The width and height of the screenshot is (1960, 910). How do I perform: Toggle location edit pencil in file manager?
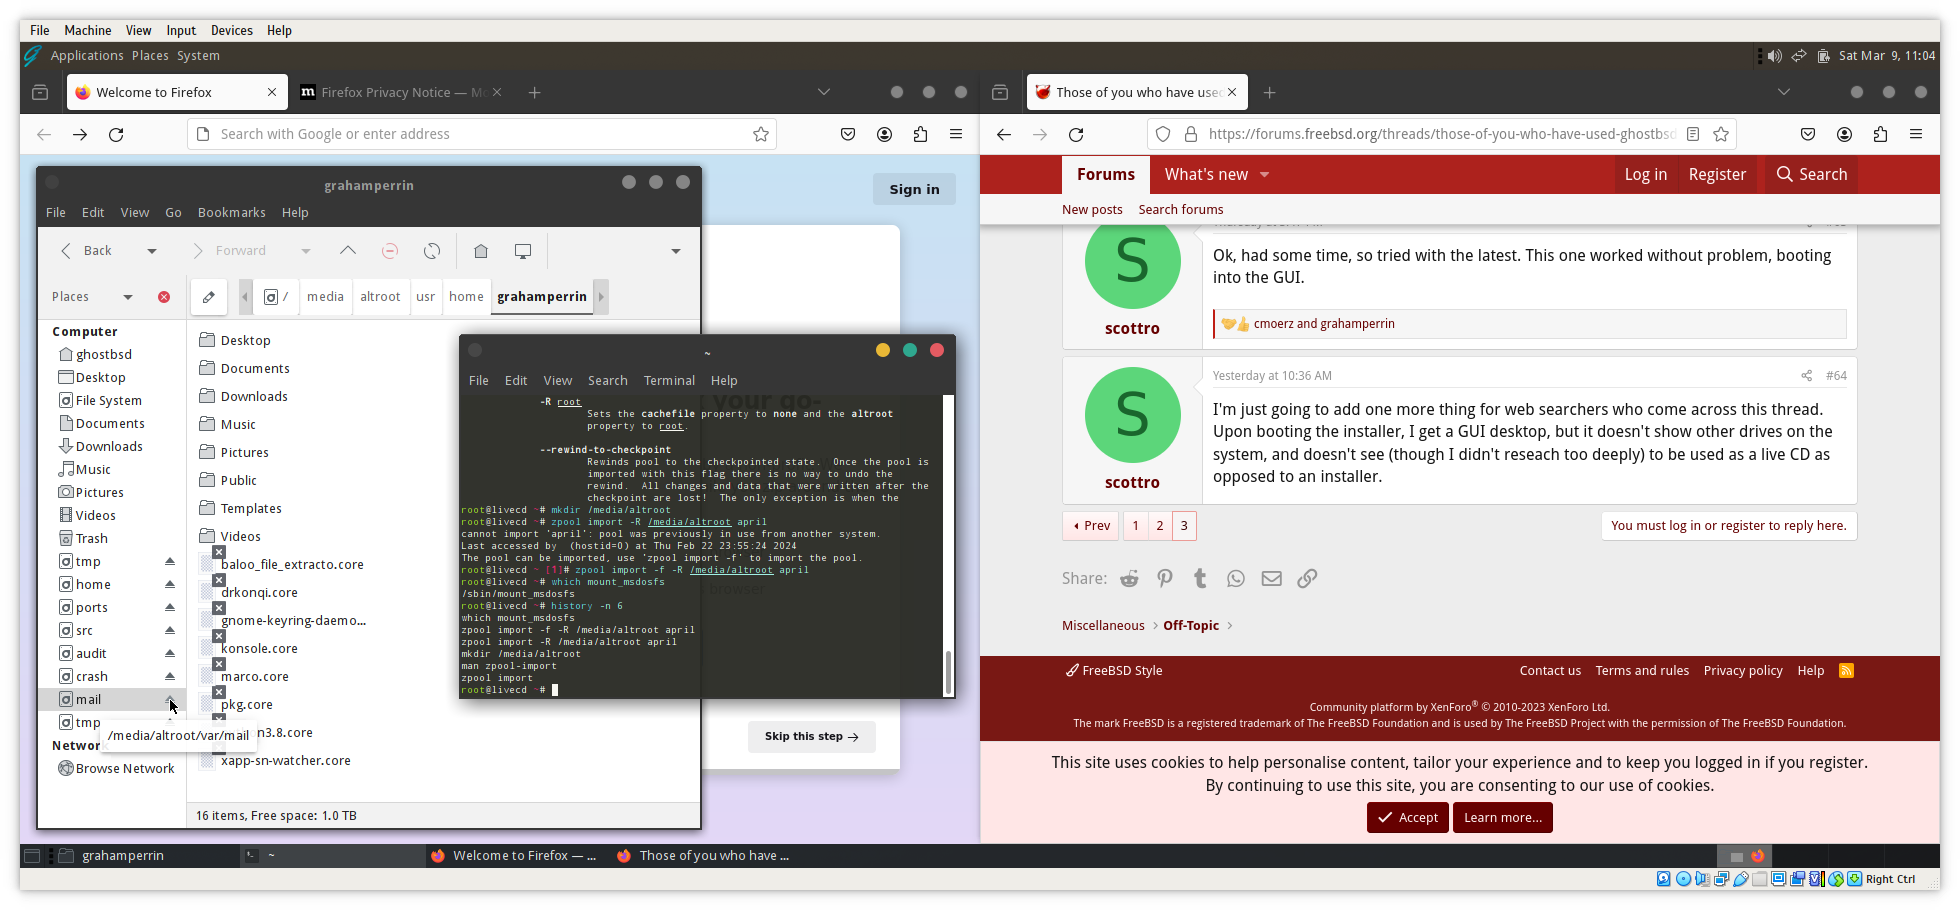pos(208,297)
